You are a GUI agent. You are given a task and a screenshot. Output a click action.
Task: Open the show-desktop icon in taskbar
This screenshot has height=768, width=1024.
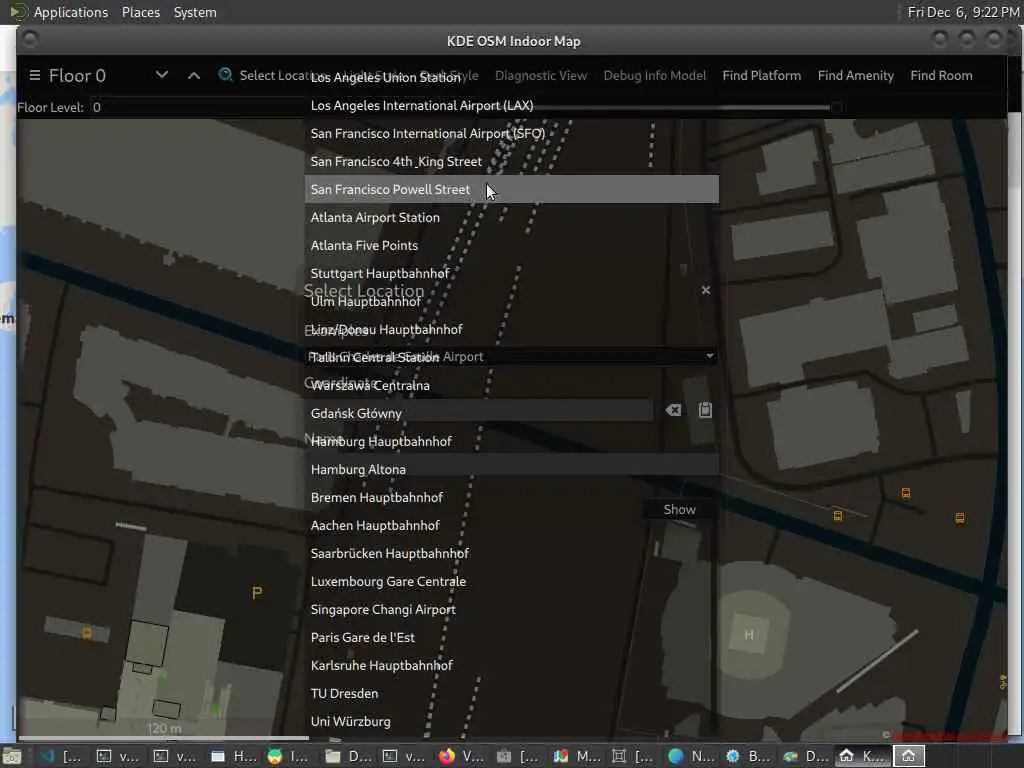click(11, 757)
